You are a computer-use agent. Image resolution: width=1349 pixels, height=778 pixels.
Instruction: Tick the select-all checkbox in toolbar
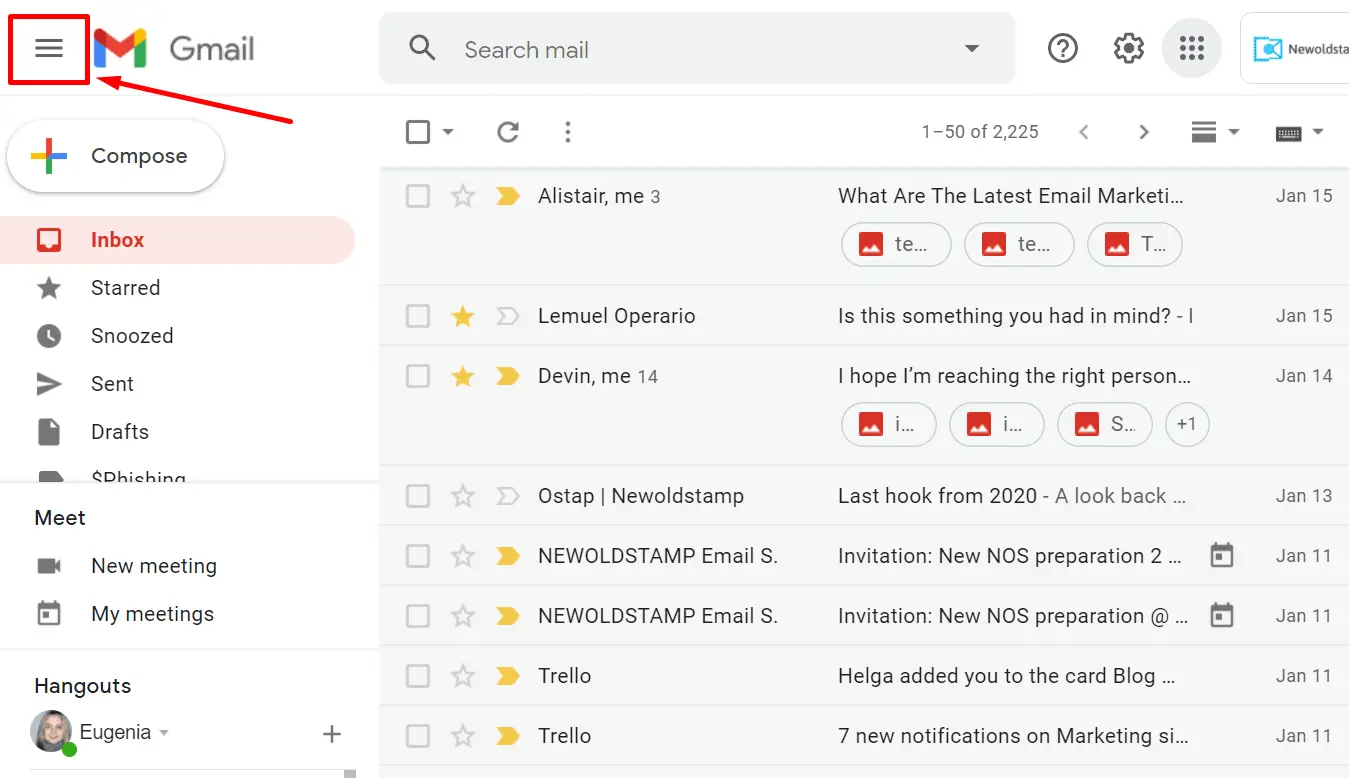tap(418, 132)
